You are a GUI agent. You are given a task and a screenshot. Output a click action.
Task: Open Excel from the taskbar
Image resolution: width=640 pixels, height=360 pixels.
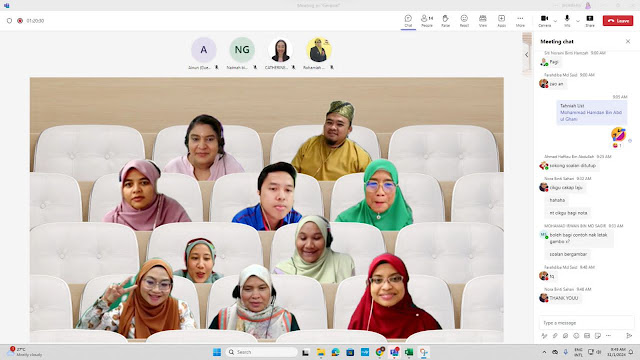pos(409,352)
